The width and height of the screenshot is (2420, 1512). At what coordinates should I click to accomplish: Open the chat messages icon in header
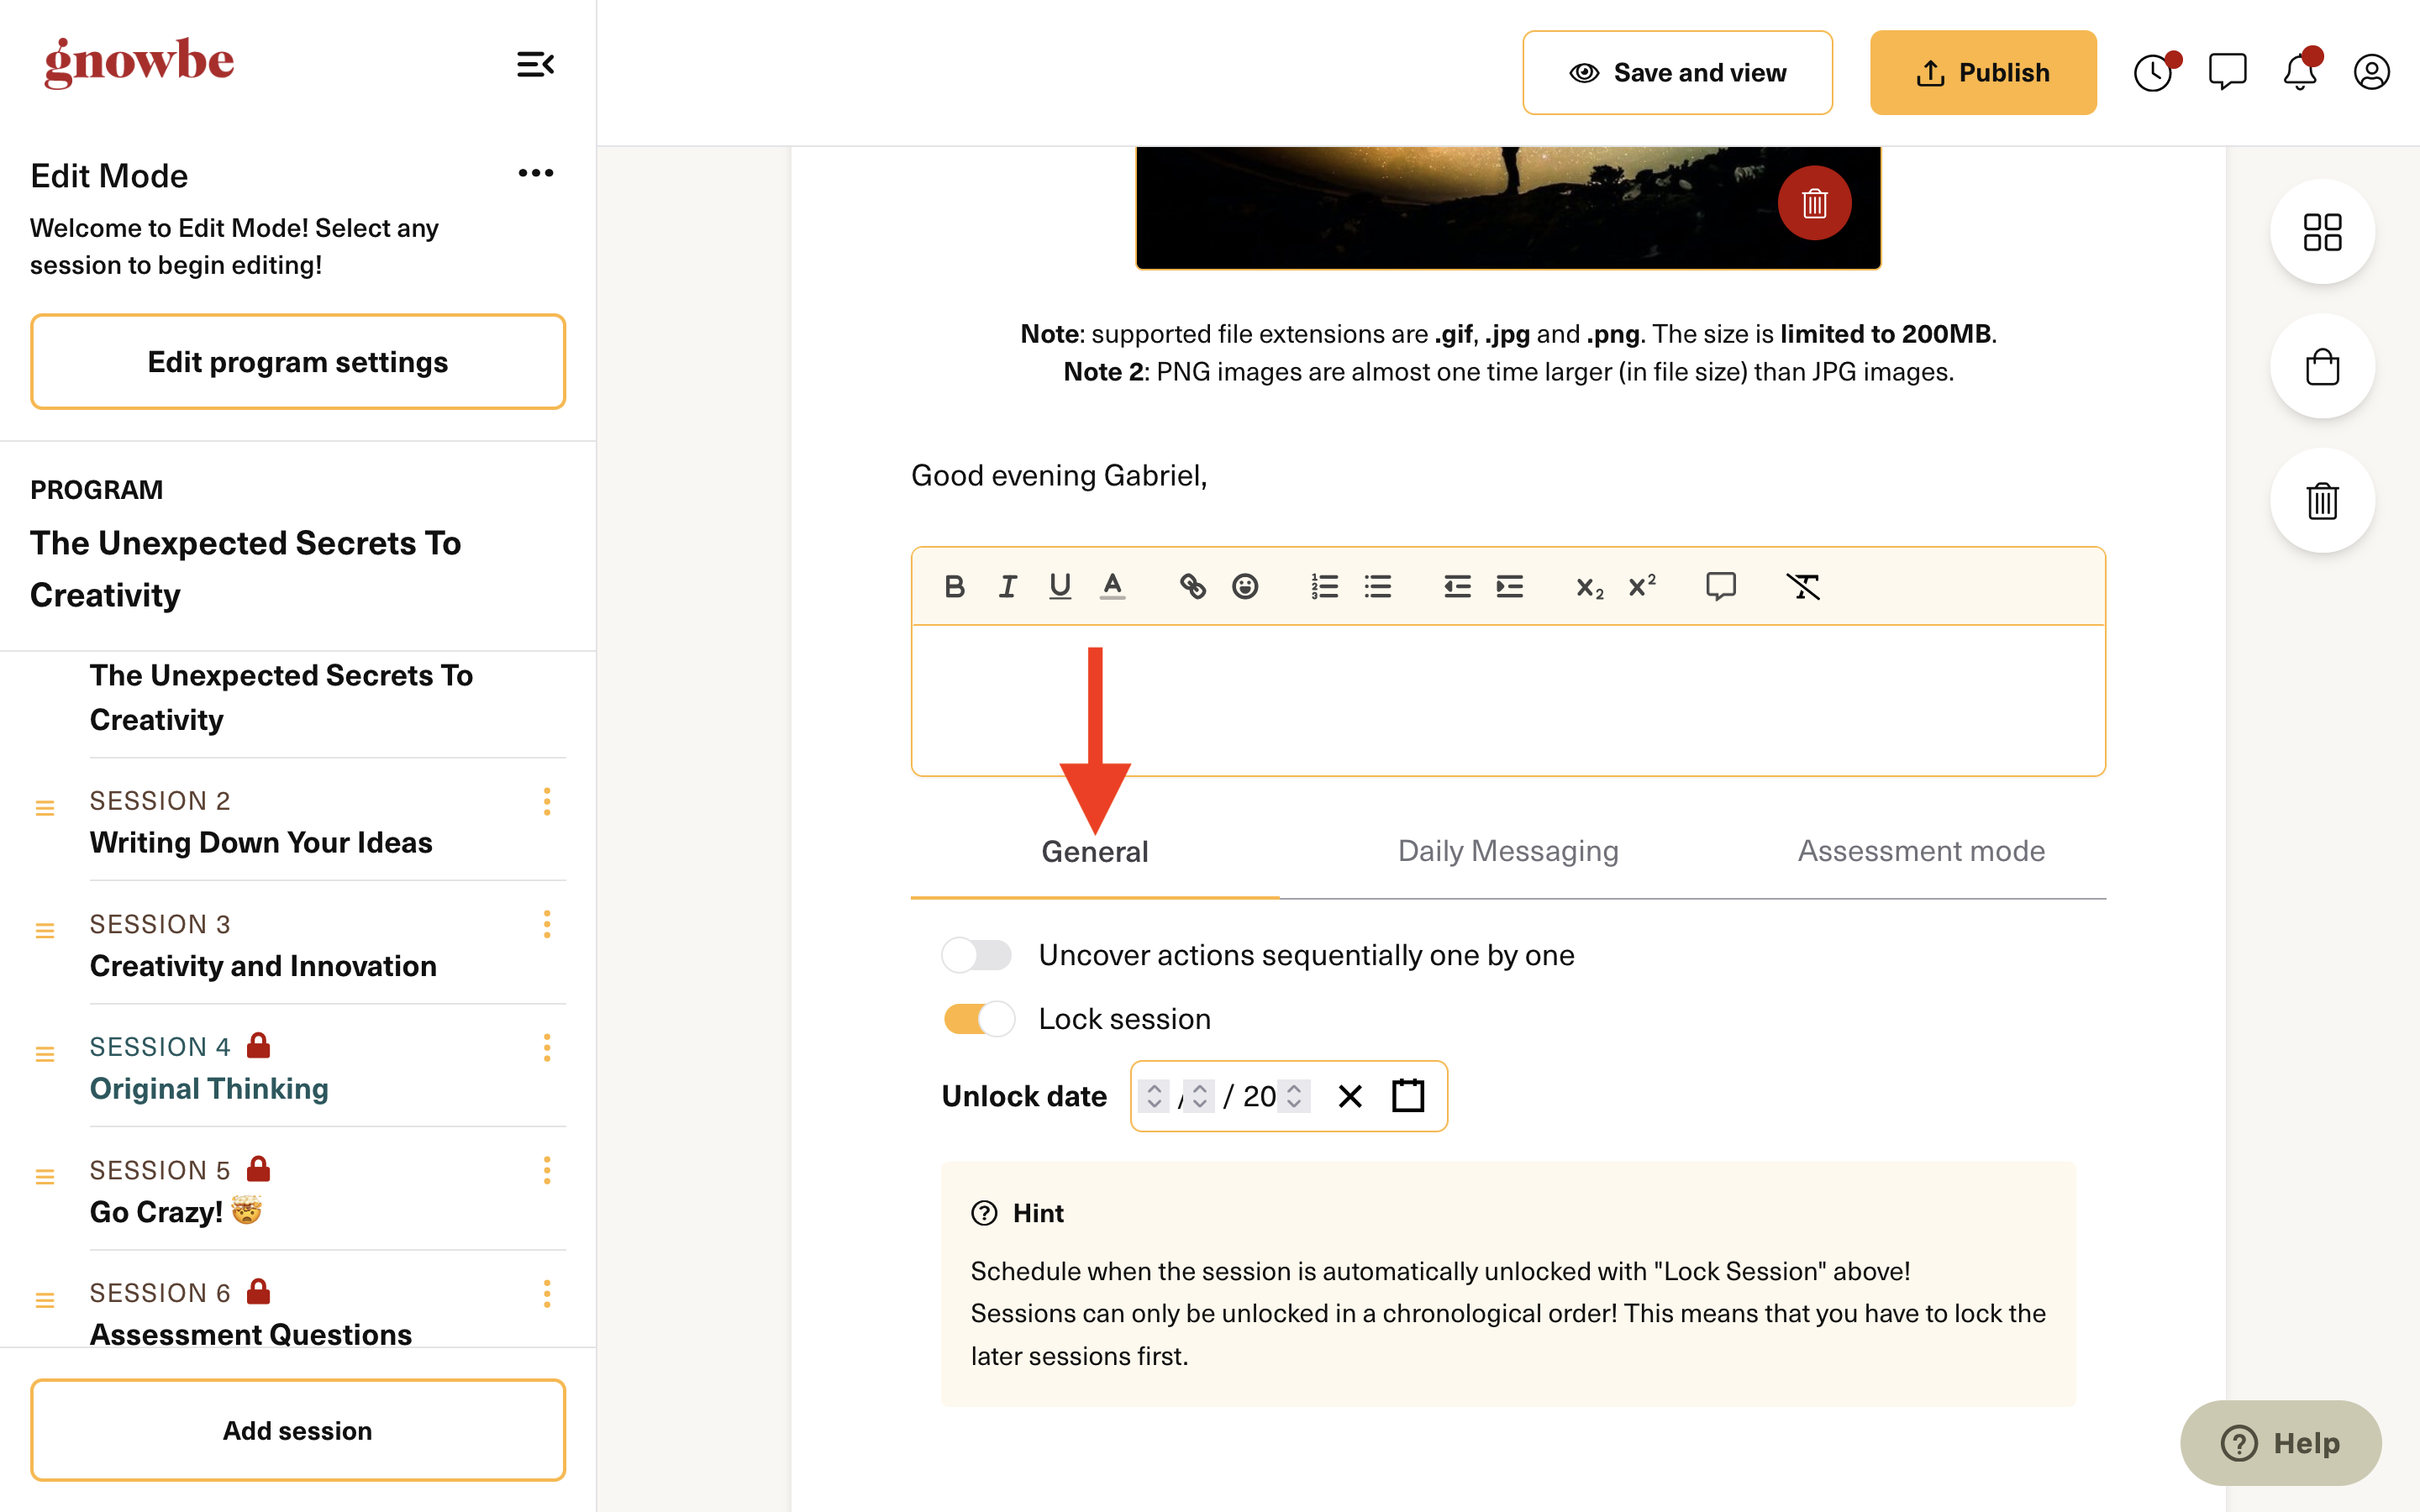tap(2227, 72)
